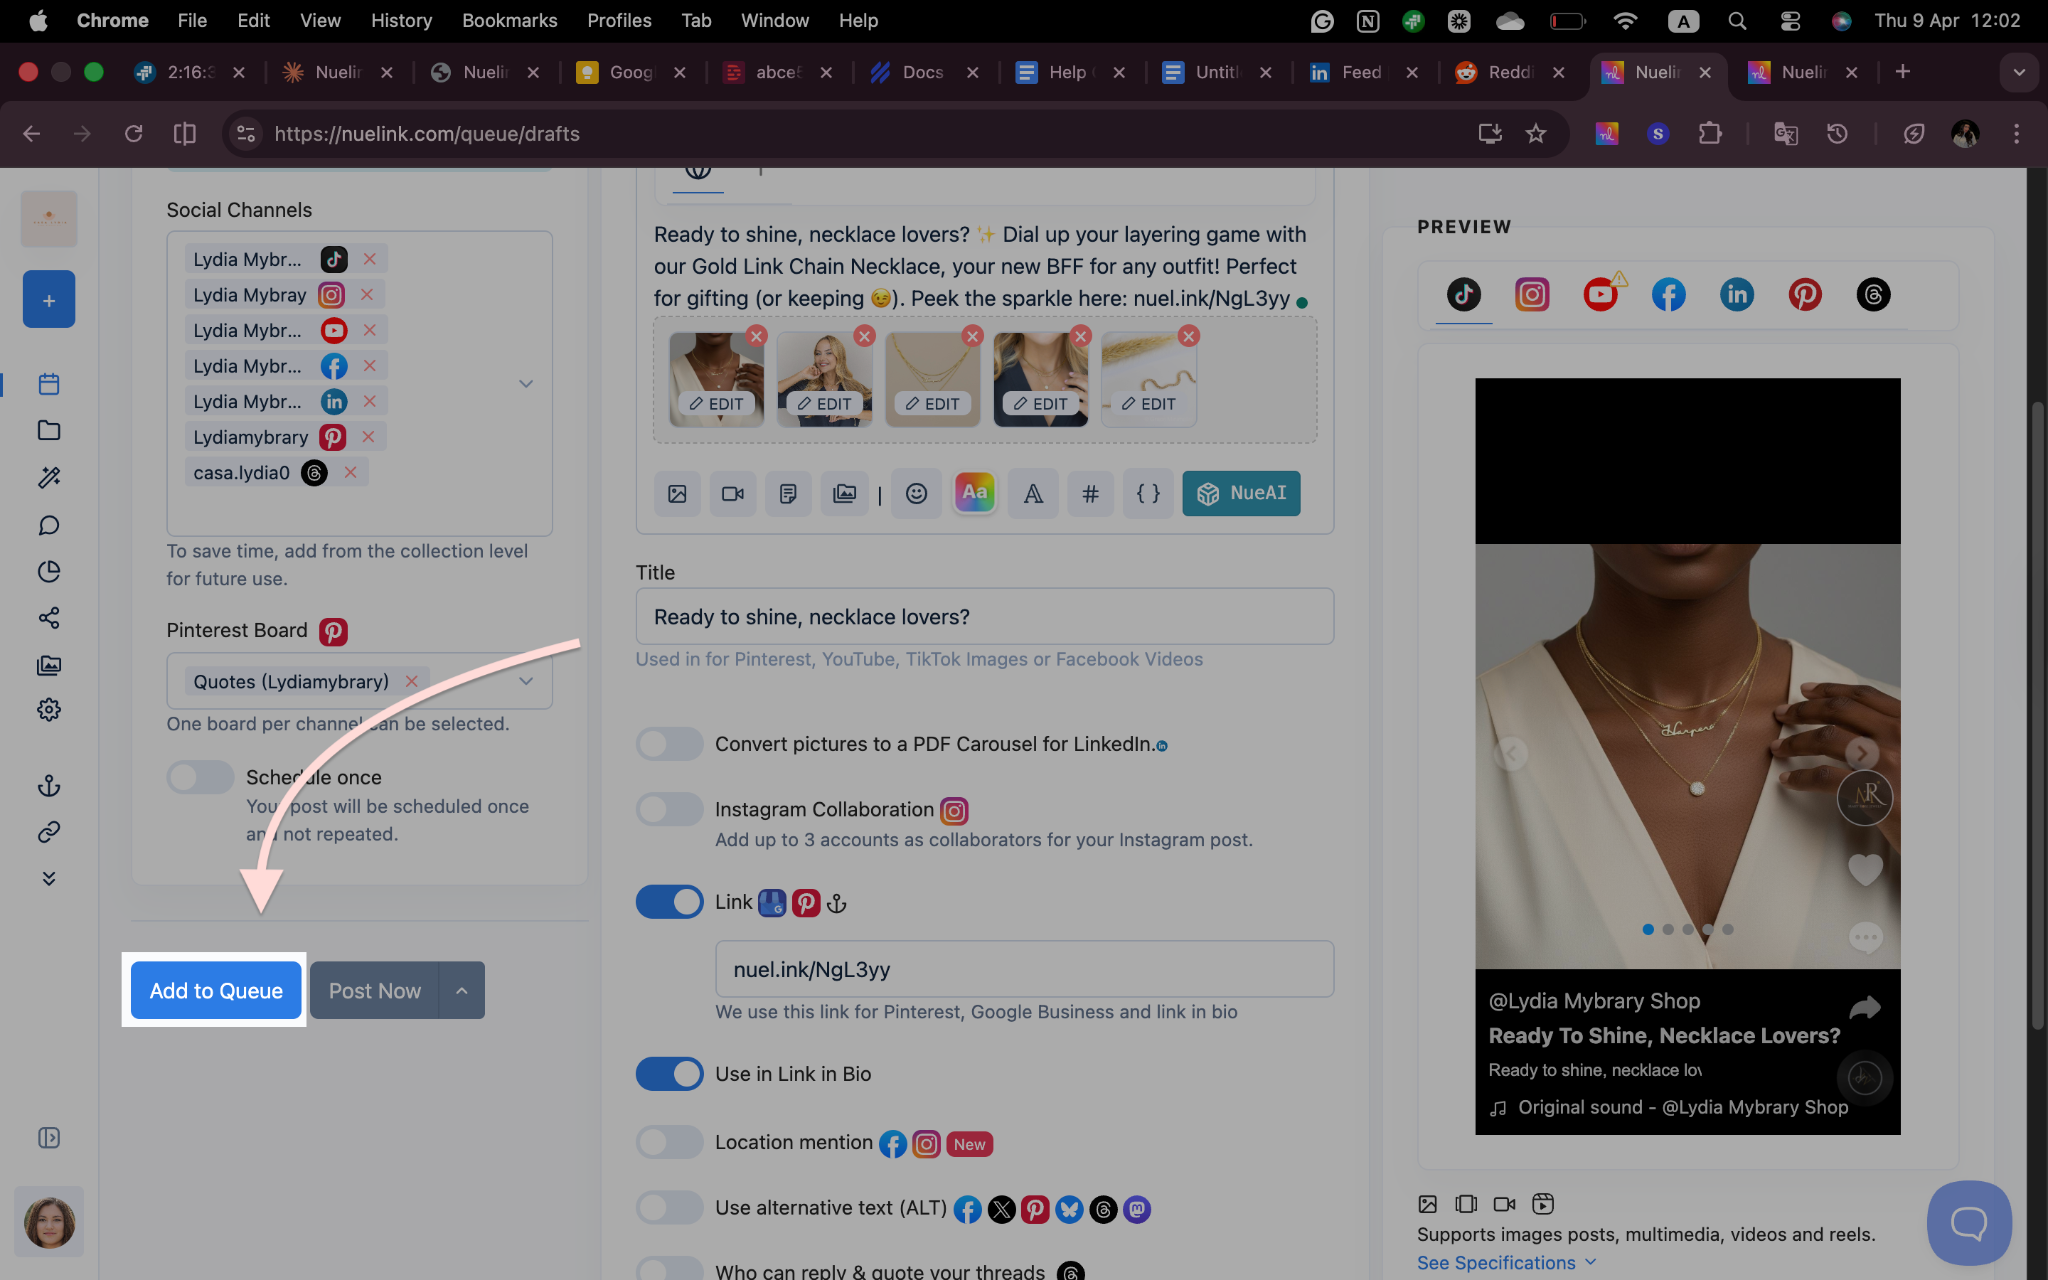The width and height of the screenshot is (2048, 1280).
Task: Click the magic wand icon in sidebar
Action: click(x=49, y=478)
